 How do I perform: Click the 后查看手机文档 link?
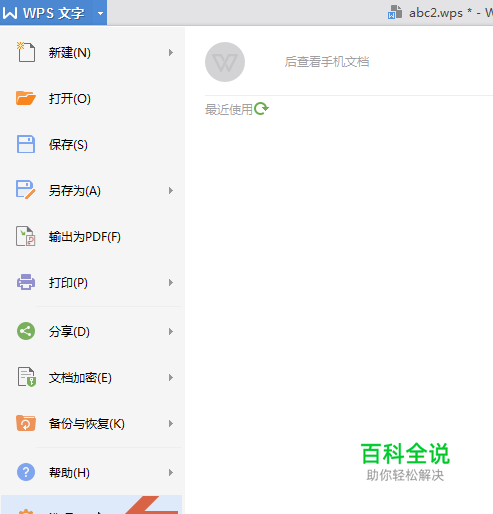(327, 62)
